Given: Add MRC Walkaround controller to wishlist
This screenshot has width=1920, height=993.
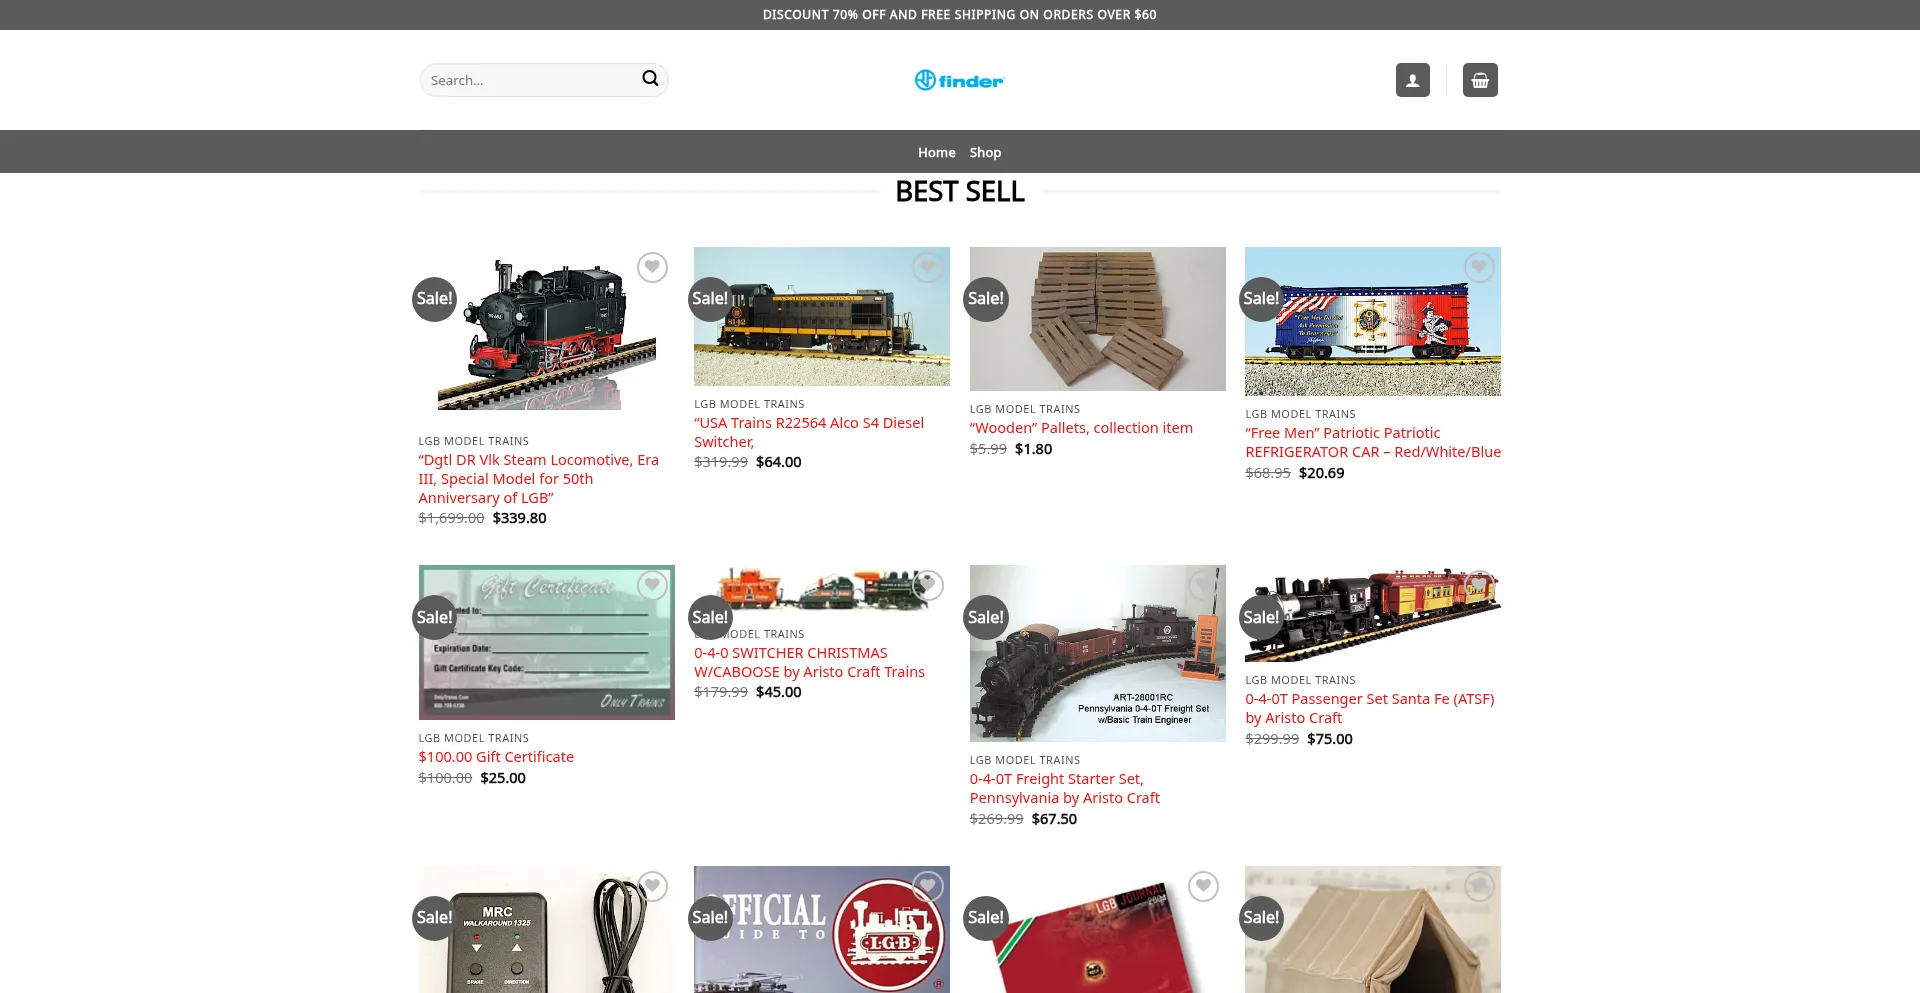Looking at the screenshot, I should pos(652,886).
